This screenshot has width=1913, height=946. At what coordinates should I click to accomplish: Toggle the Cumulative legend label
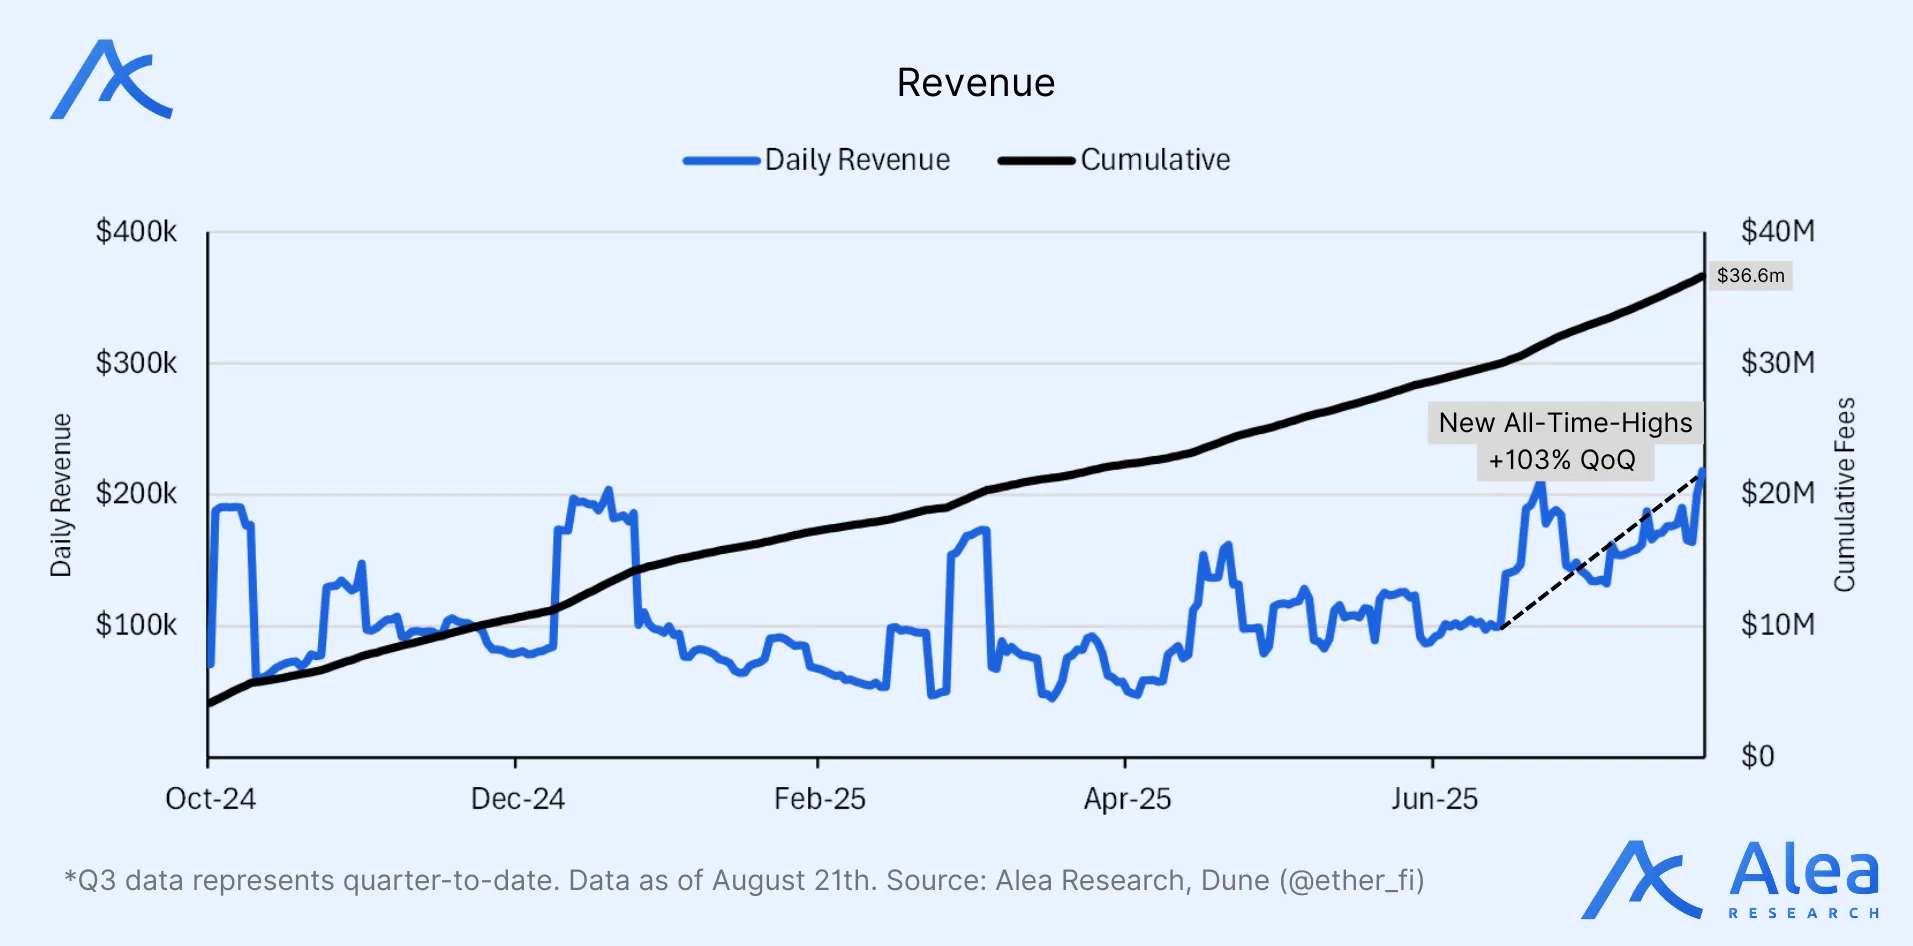pyautogui.click(x=1155, y=160)
